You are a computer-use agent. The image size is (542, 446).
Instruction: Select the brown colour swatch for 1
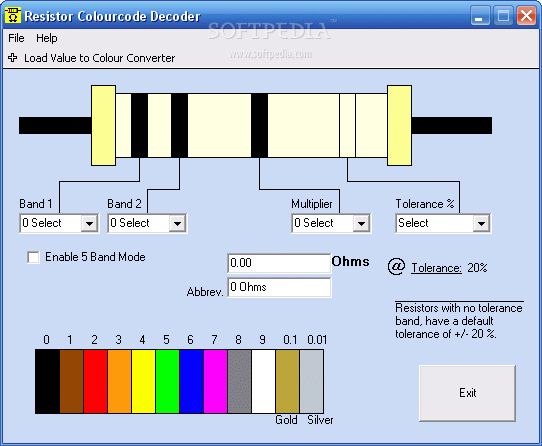tap(72, 381)
